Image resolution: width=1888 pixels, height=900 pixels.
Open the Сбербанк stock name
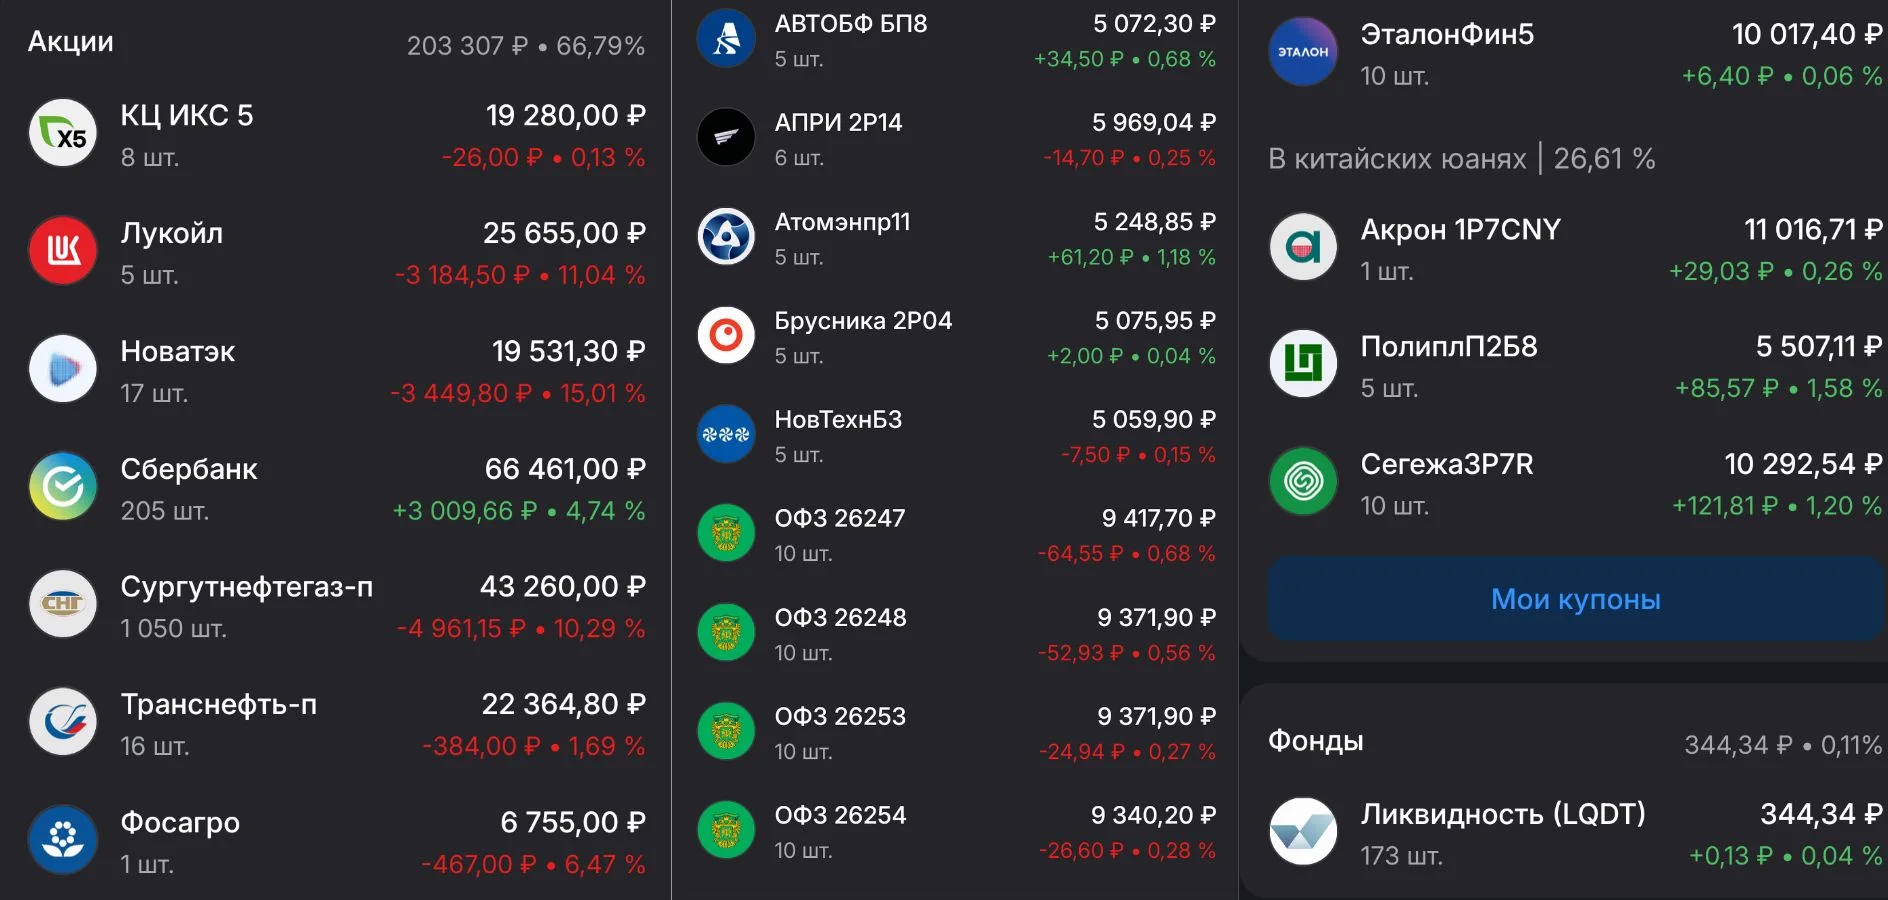tap(189, 469)
